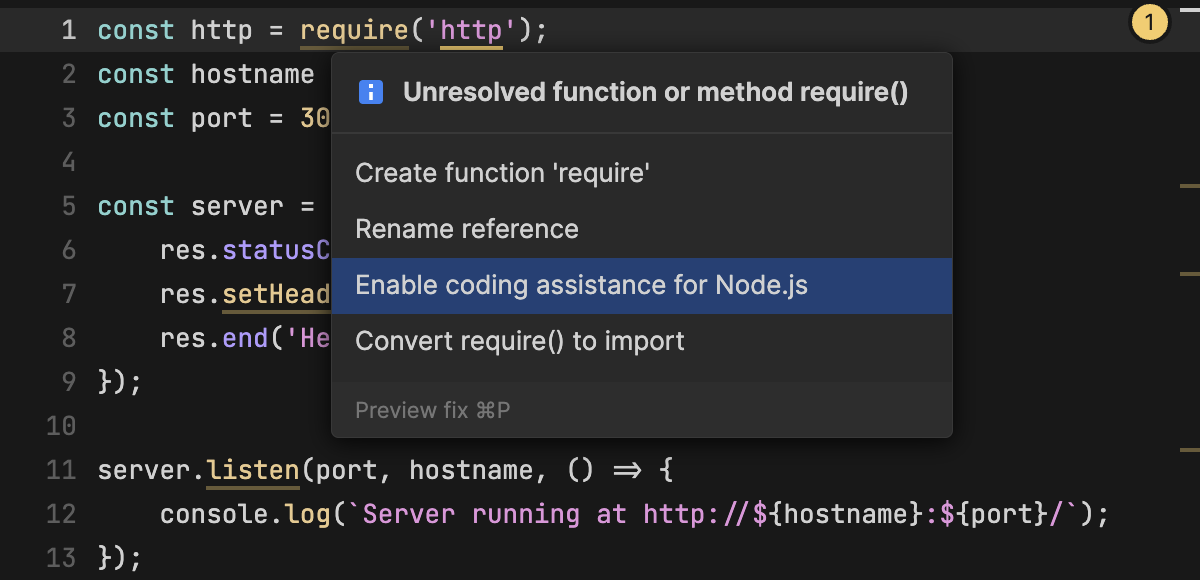Viewport: 1200px width, 580px height.
Task: Click line number 11 in the gutter
Action: pos(61,469)
